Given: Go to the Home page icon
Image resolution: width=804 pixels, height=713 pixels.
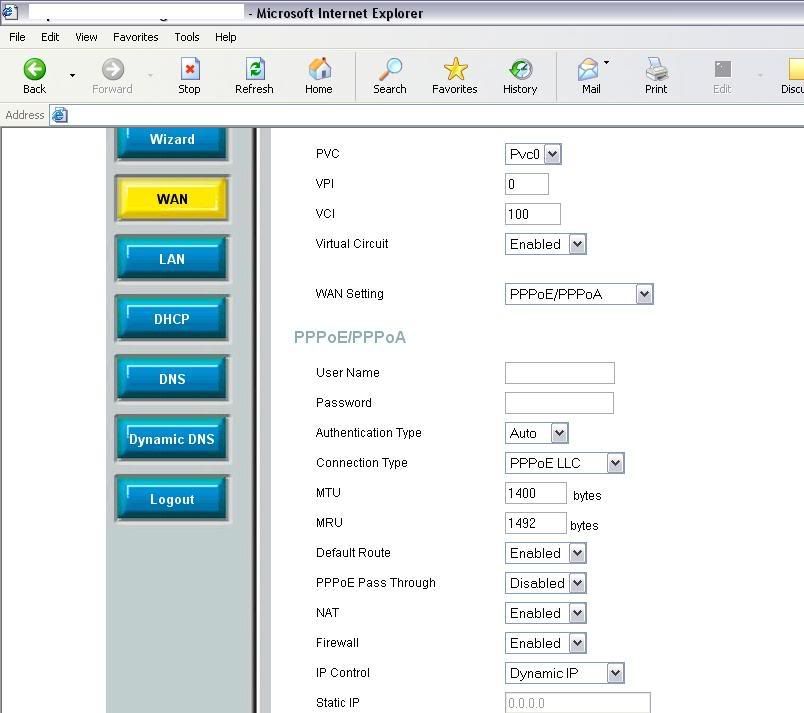Looking at the screenshot, I should [x=319, y=69].
